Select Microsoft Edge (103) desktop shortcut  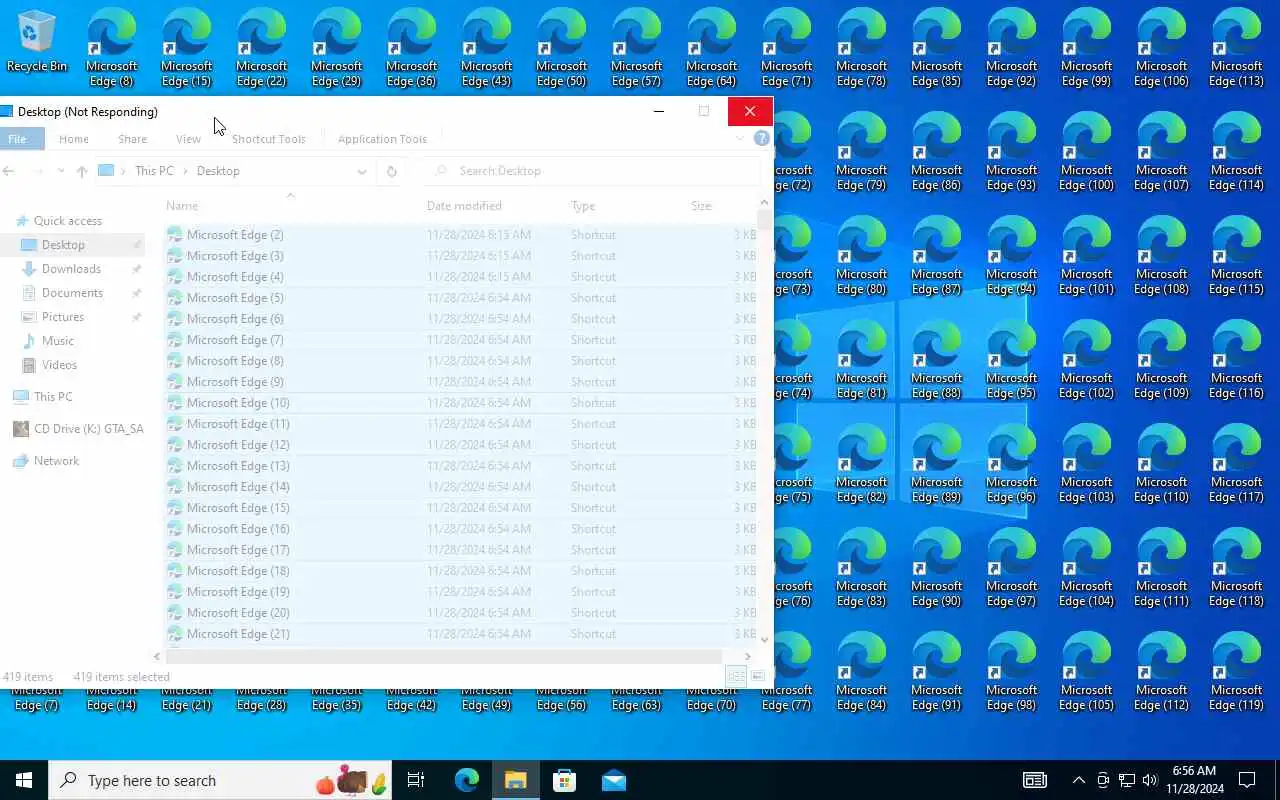tap(1087, 464)
